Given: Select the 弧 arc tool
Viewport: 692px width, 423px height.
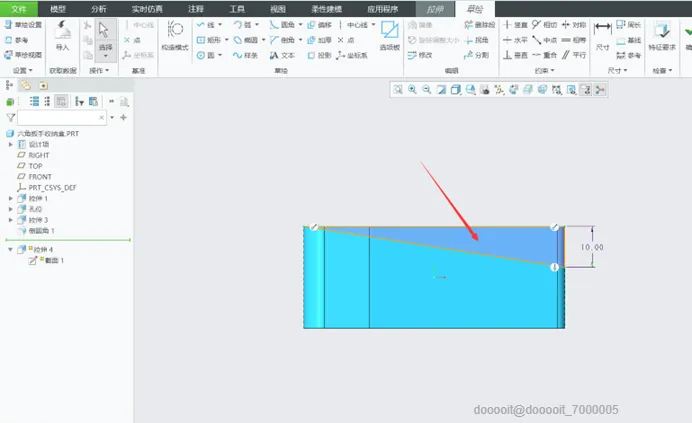Looking at the screenshot, I should [243, 25].
